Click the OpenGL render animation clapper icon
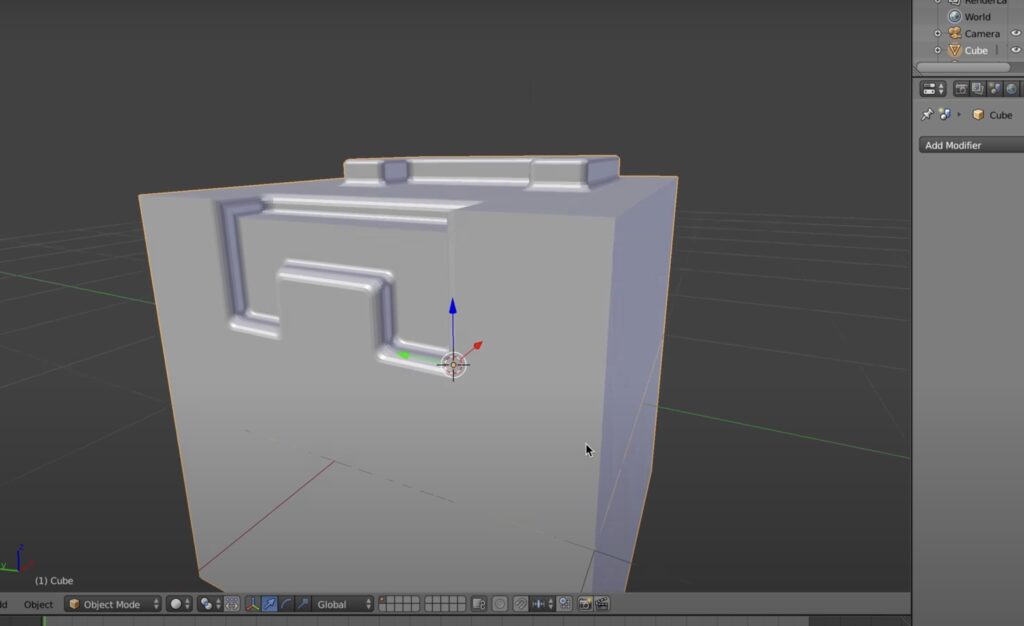 [x=602, y=604]
